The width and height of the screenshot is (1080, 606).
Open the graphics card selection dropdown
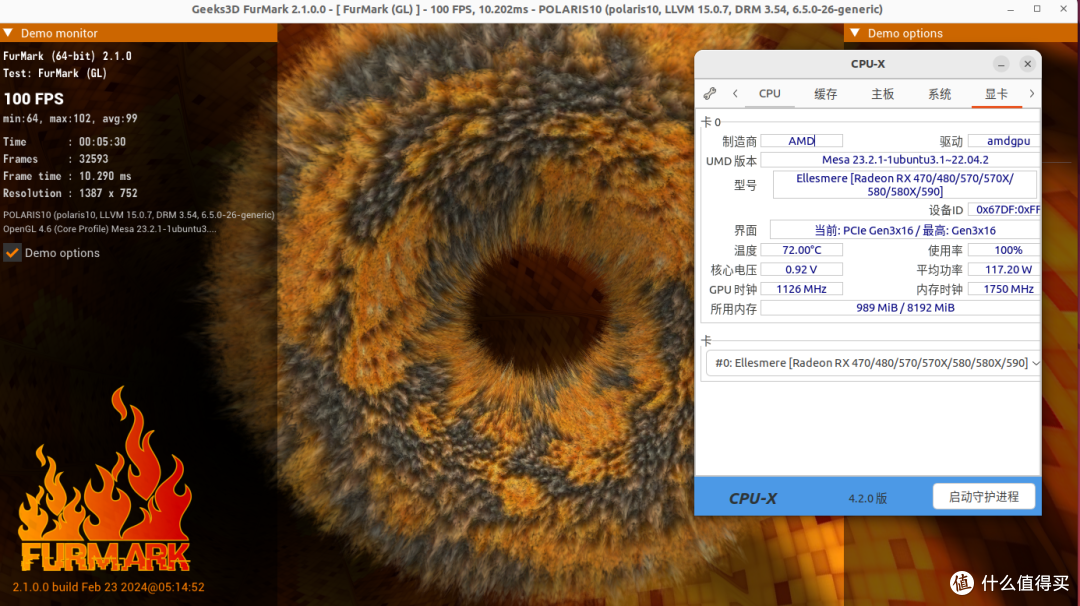873,363
